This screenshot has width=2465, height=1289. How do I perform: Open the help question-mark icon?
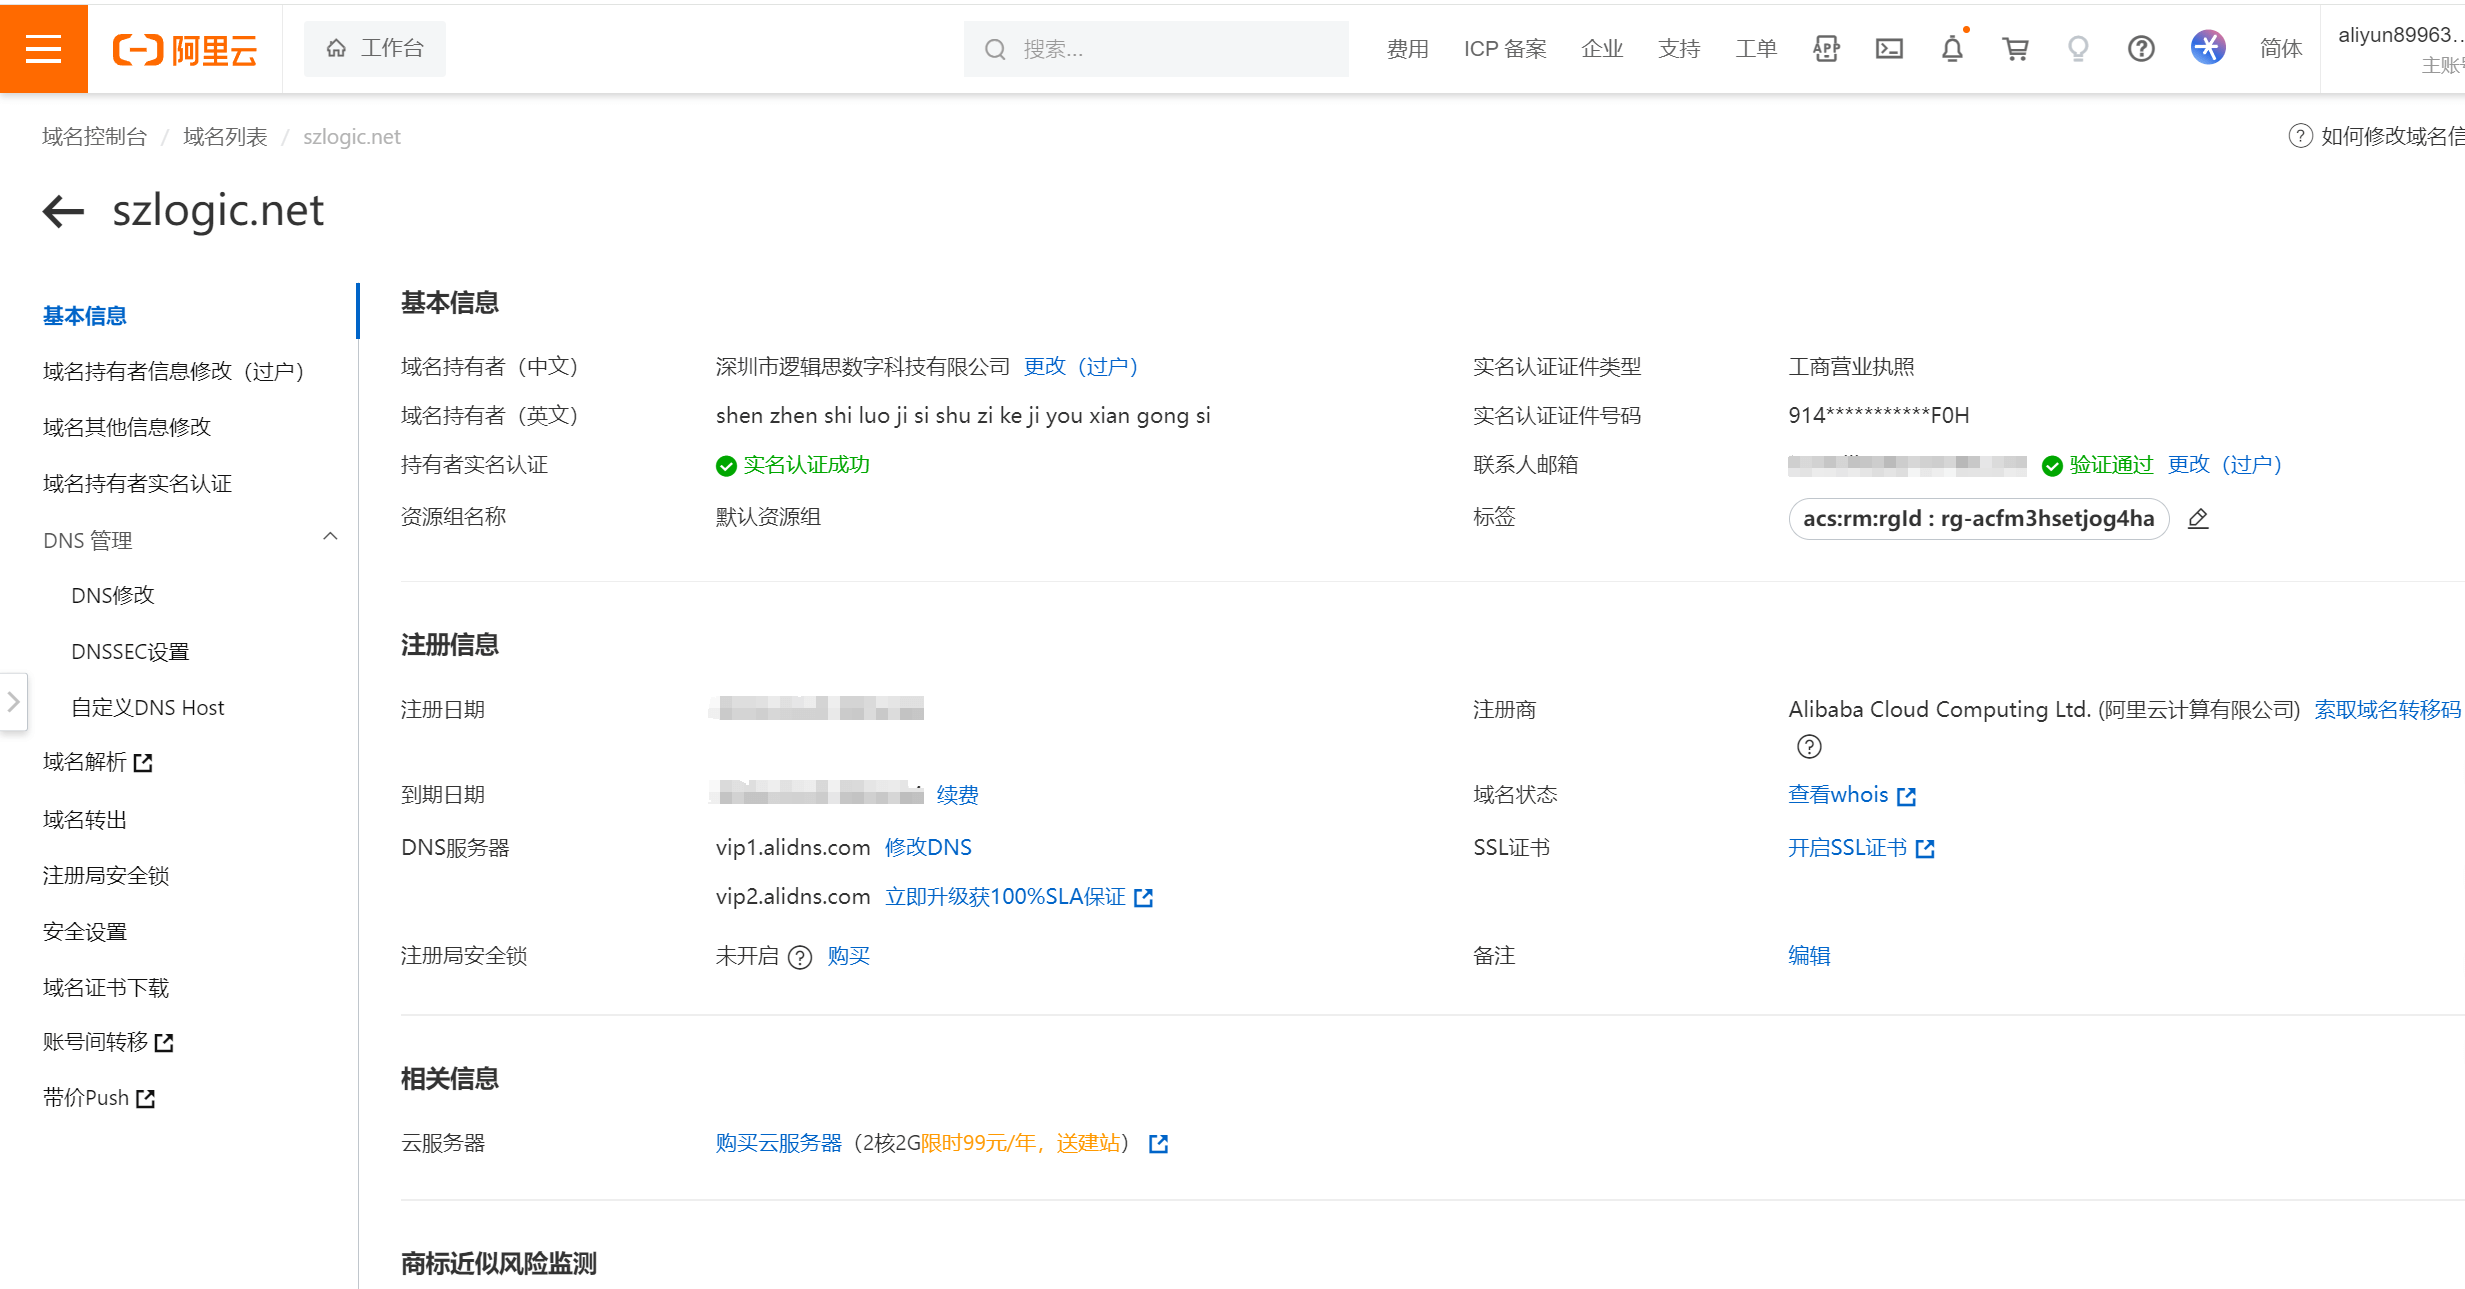(x=2140, y=48)
